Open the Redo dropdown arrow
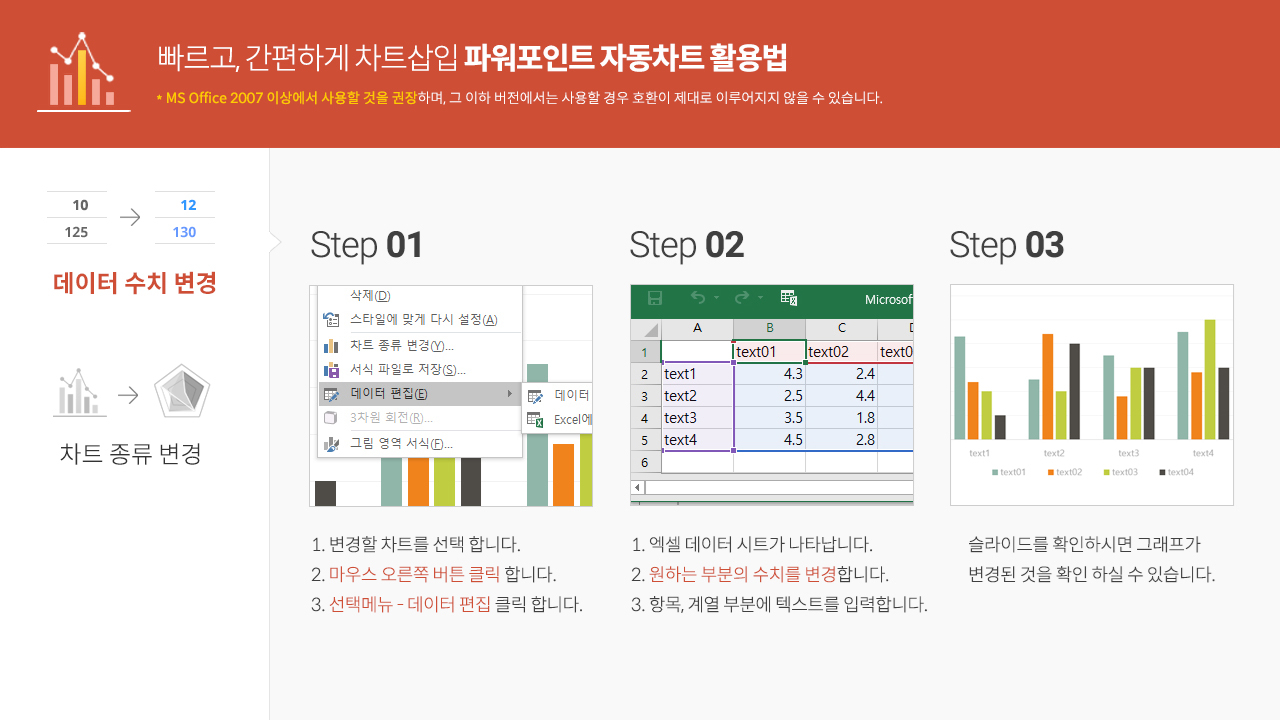Viewport: 1280px width, 720px height. (760, 298)
